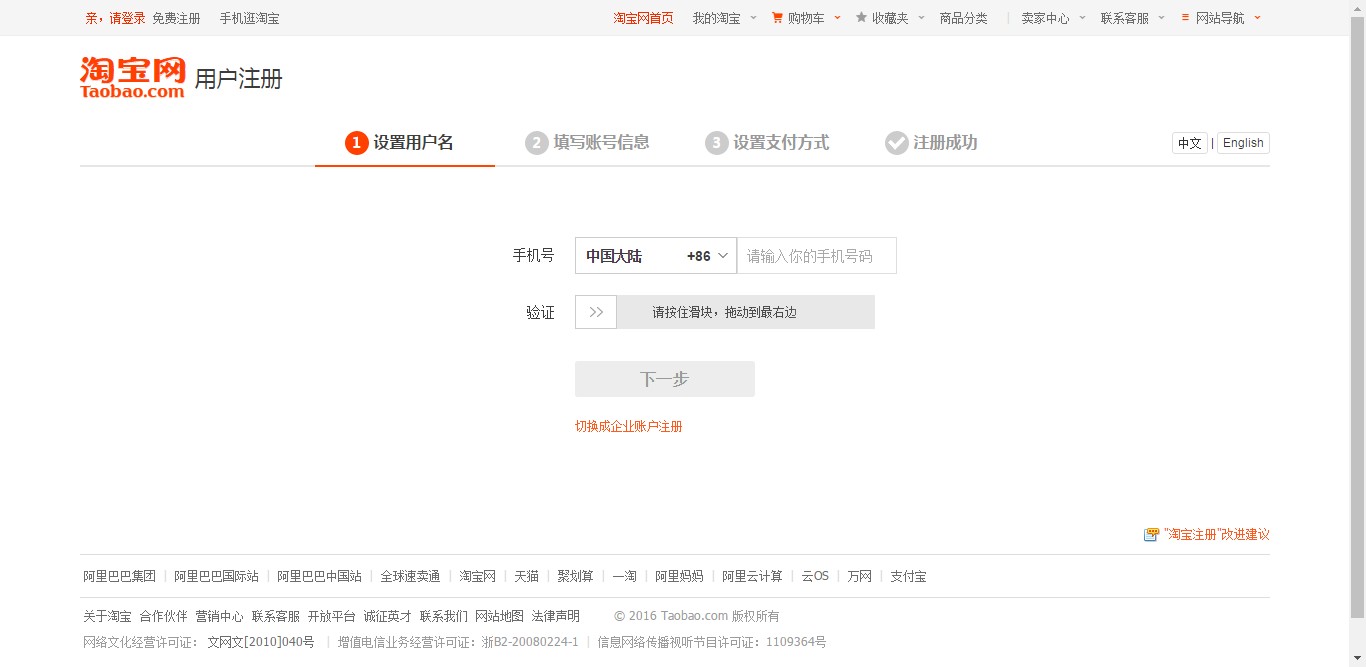
Task: Open 淘宝网 footer link
Action: [478, 576]
